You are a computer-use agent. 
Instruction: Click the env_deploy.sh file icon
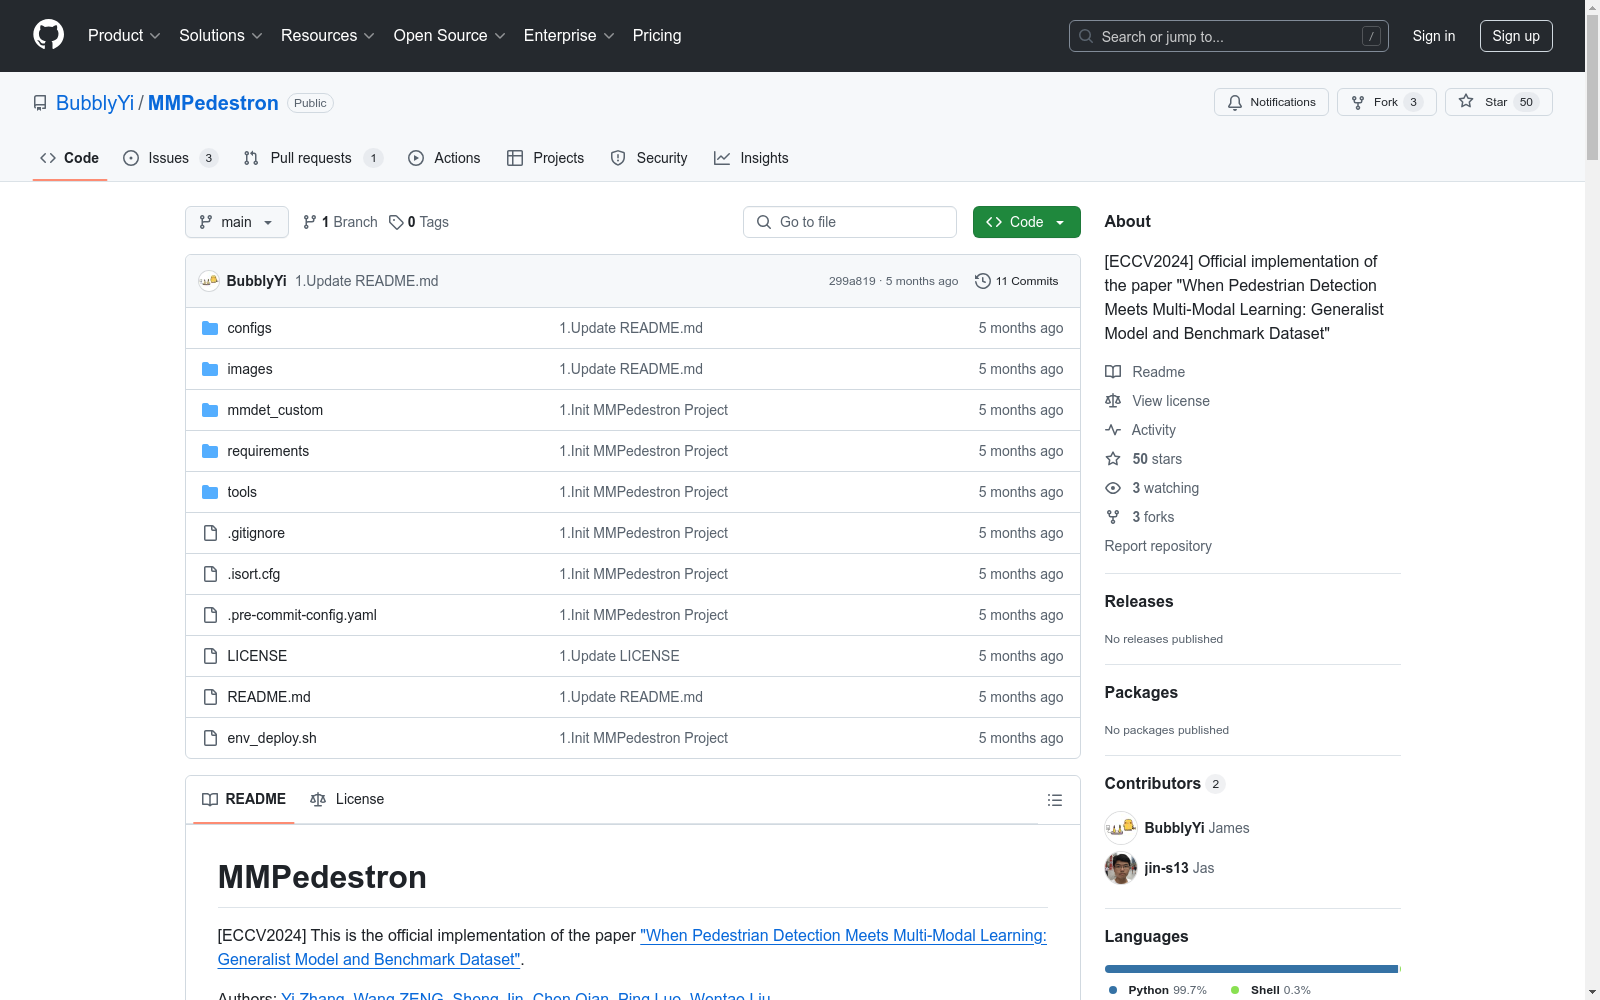(210, 738)
